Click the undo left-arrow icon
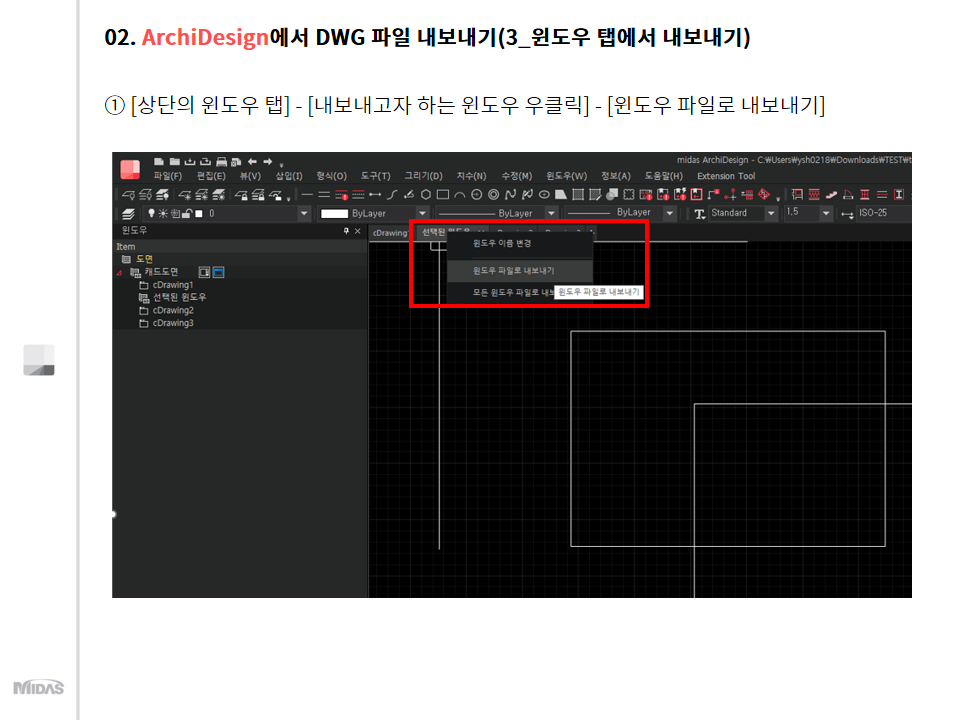960x720 pixels. [x=252, y=162]
